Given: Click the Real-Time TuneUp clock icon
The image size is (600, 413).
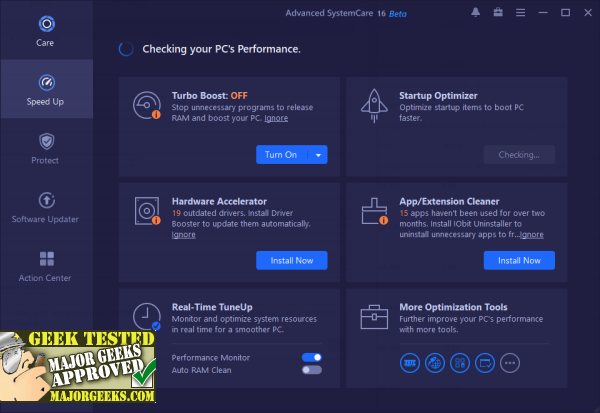Looking at the screenshot, I should click(x=147, y=317).
